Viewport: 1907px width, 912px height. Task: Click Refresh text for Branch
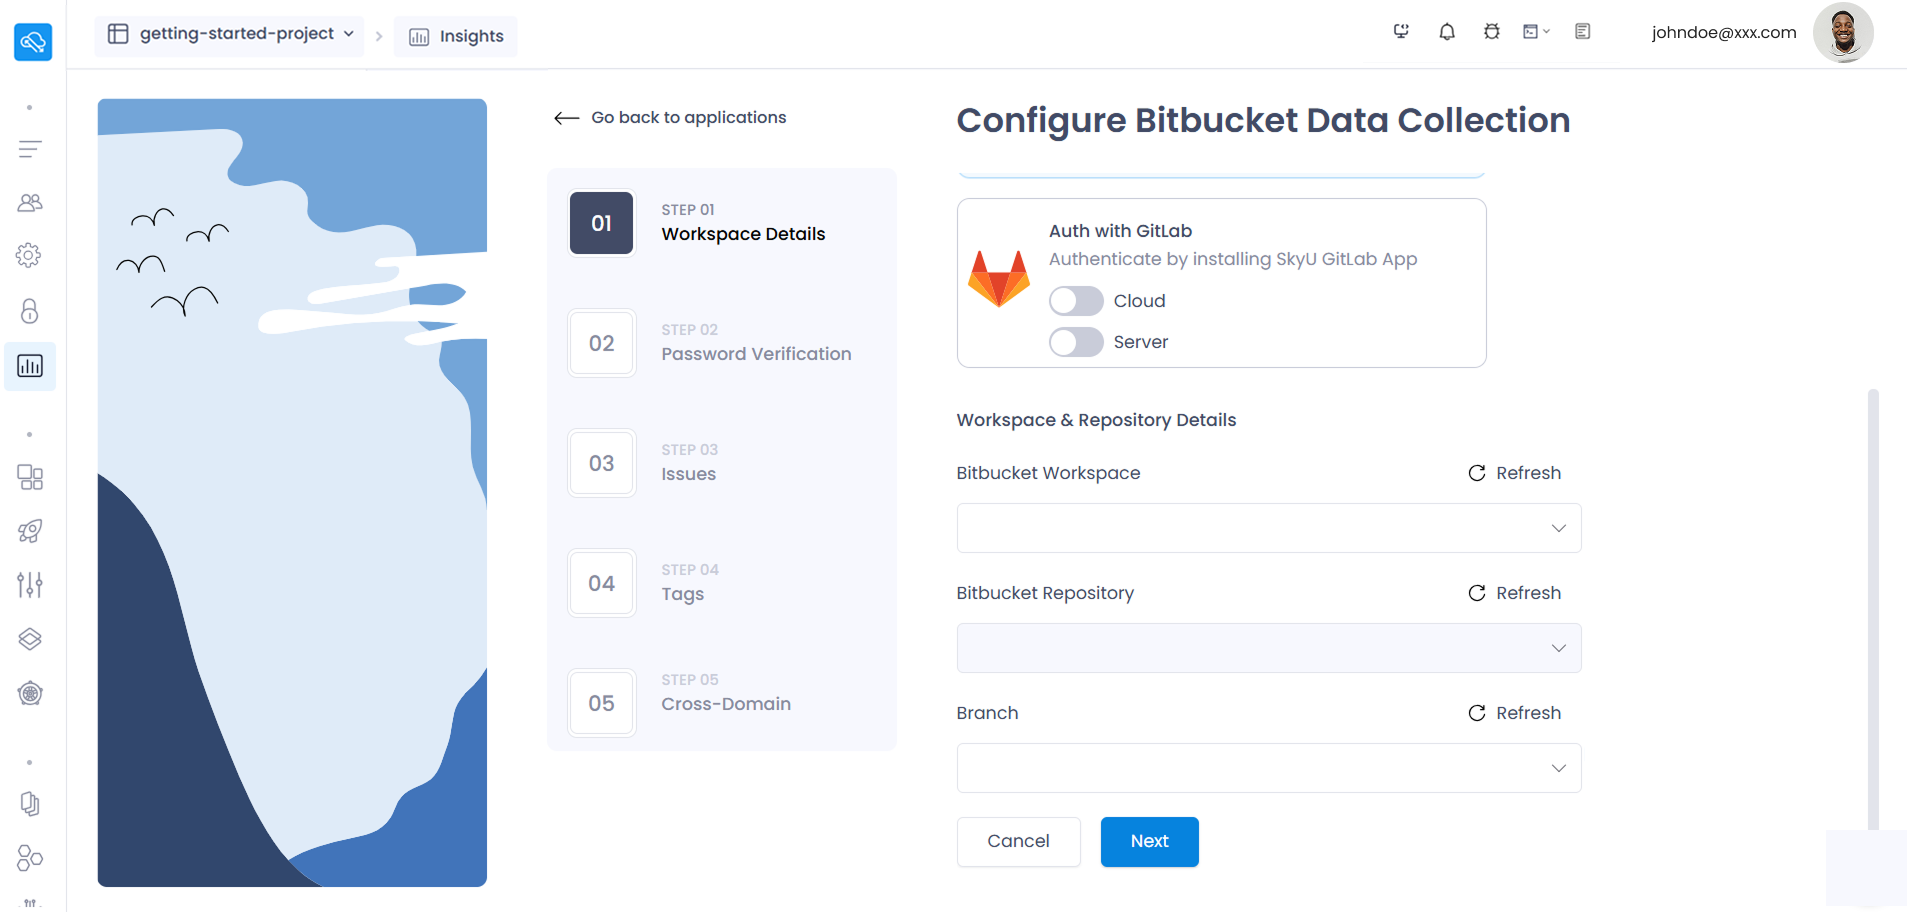pyautogui.click(x=1528, y=713)
